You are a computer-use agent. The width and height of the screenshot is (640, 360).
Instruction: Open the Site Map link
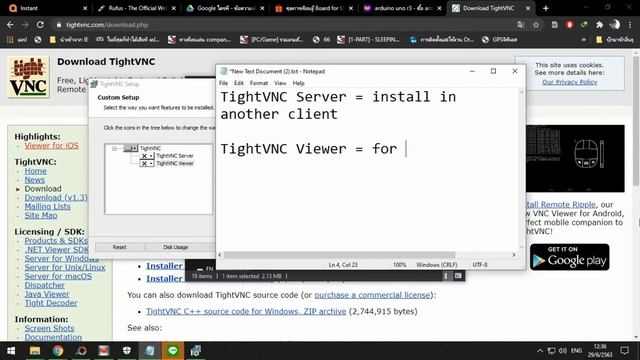[x=41, y=216]
